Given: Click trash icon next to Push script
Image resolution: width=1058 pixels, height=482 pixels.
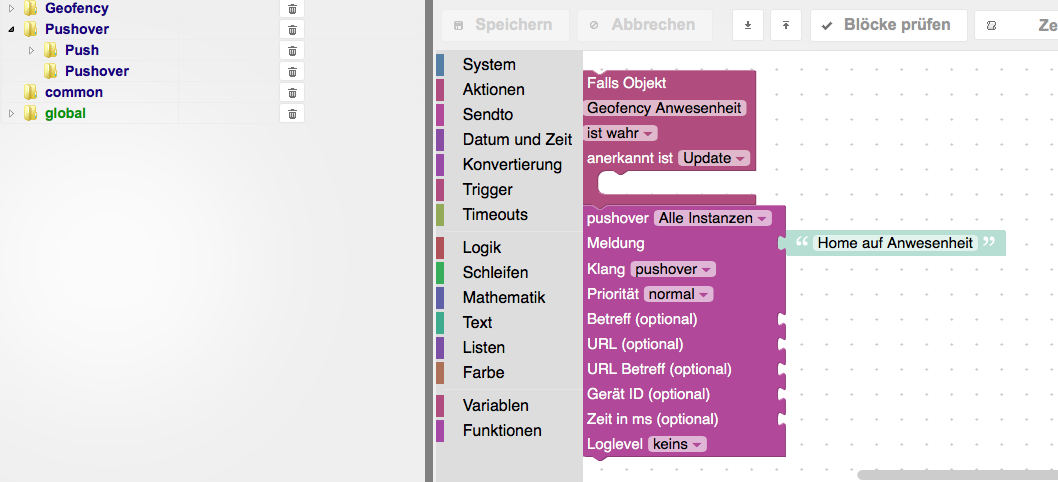Looking at the screenshot, I should click(x=292, y=50).
